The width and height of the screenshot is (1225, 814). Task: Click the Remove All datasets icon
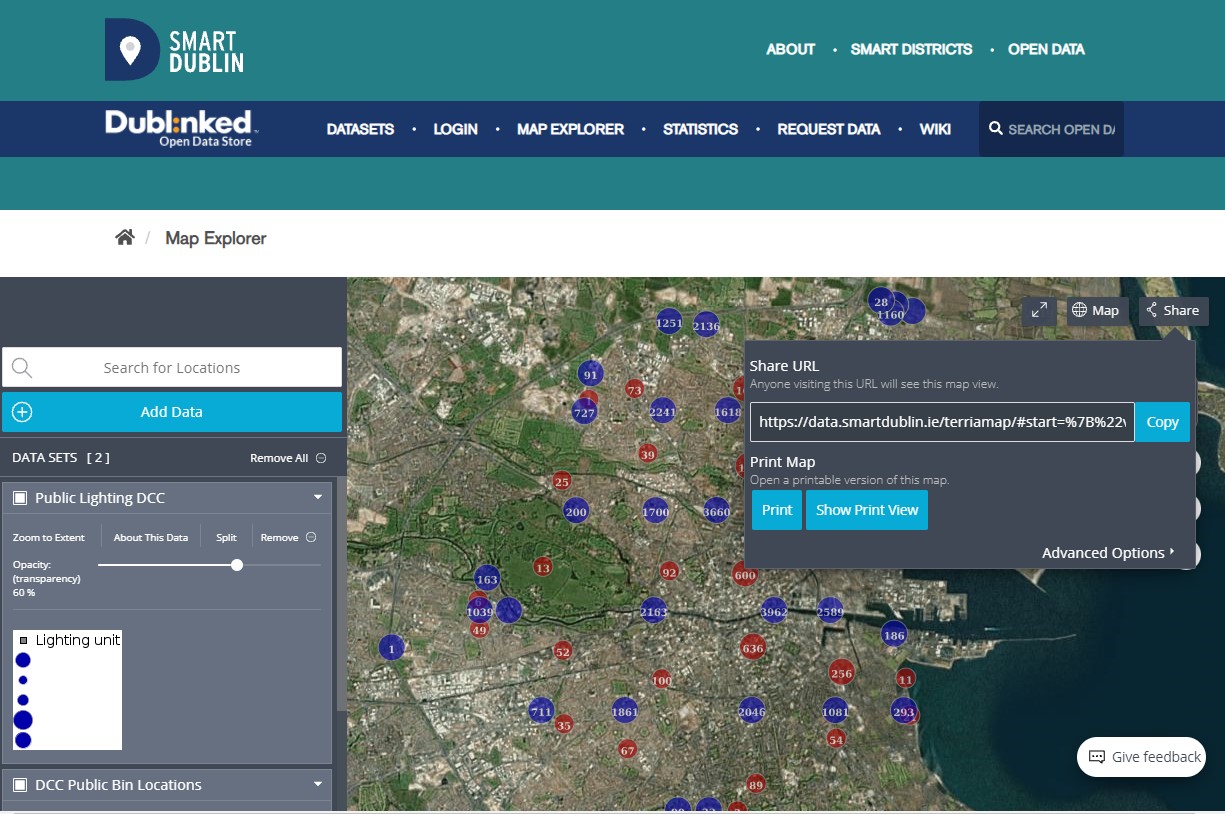click(321, 458)
